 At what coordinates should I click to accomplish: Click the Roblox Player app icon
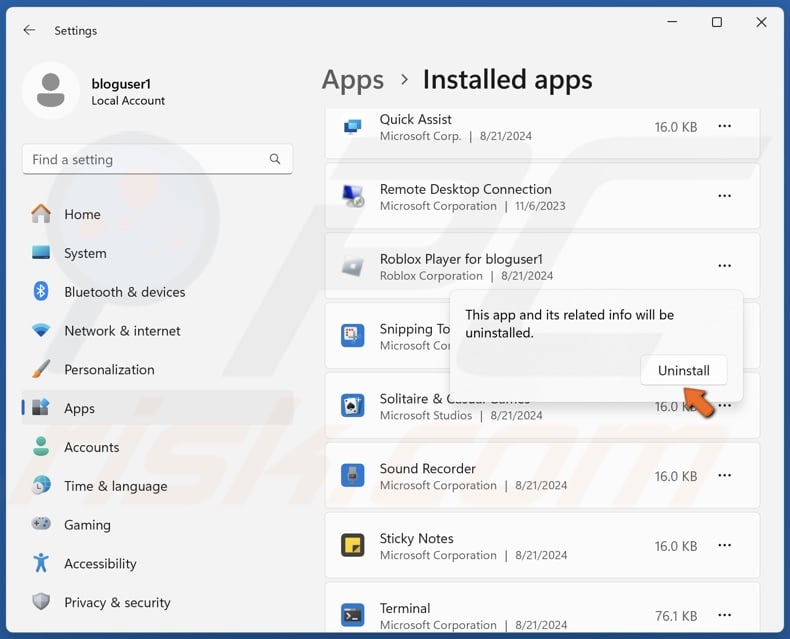point(353,267)
